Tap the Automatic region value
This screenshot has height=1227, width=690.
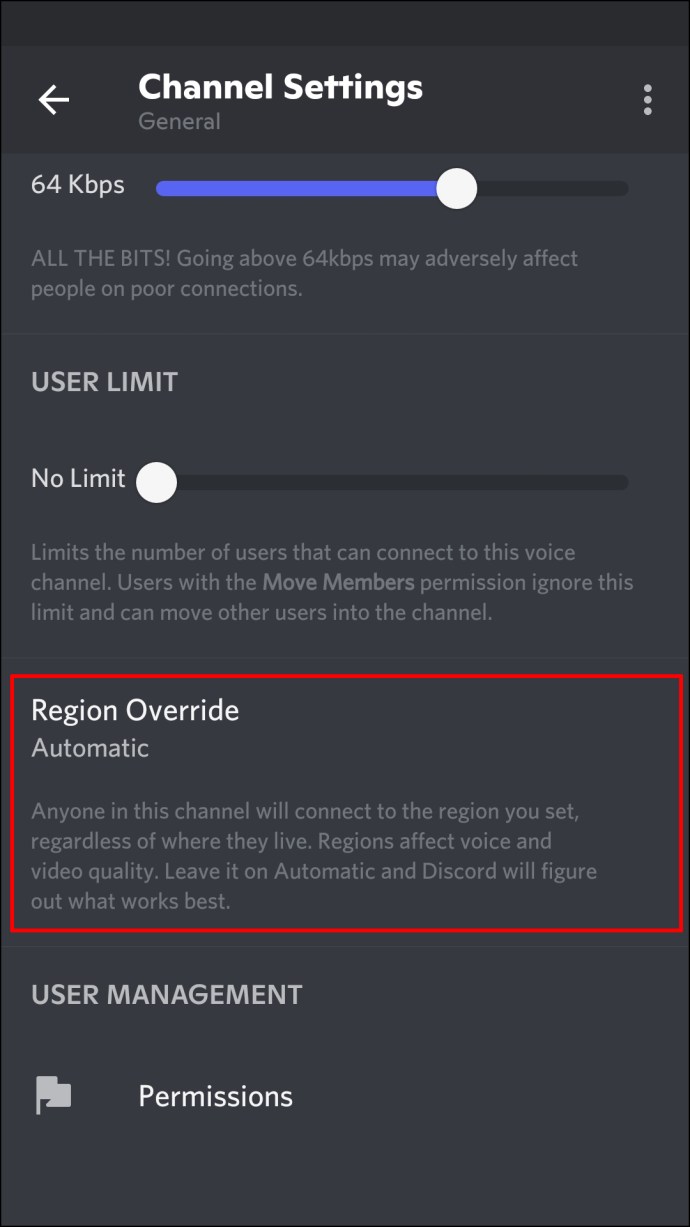90,748
